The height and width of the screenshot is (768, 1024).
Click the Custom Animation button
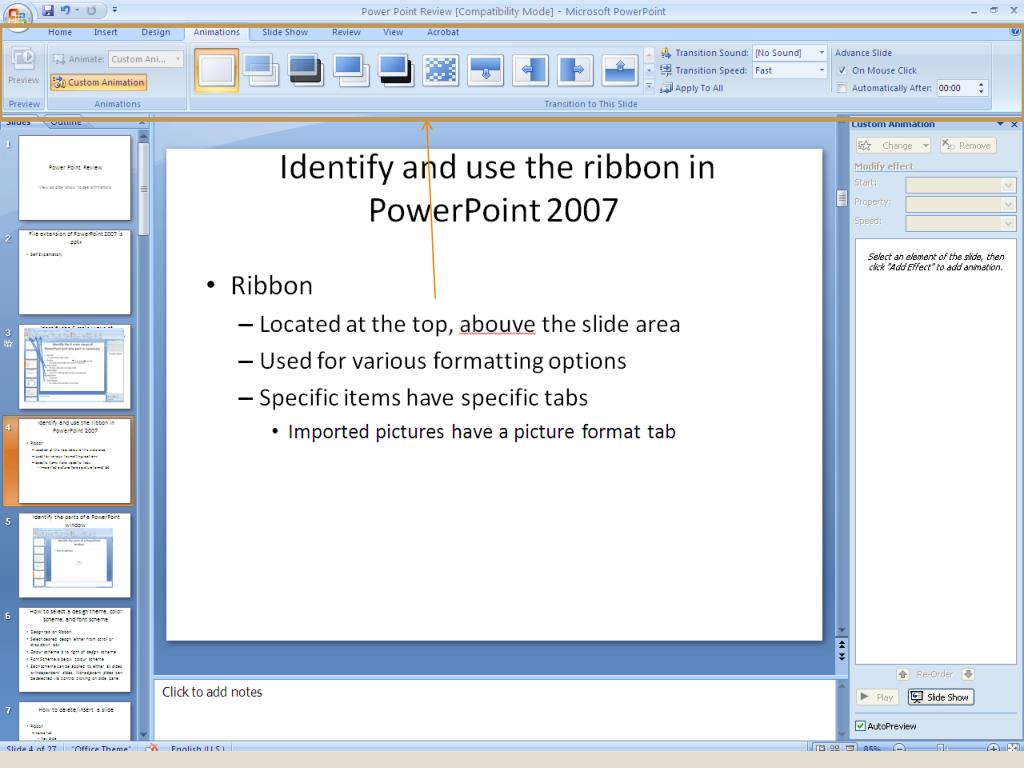point(99,82)
